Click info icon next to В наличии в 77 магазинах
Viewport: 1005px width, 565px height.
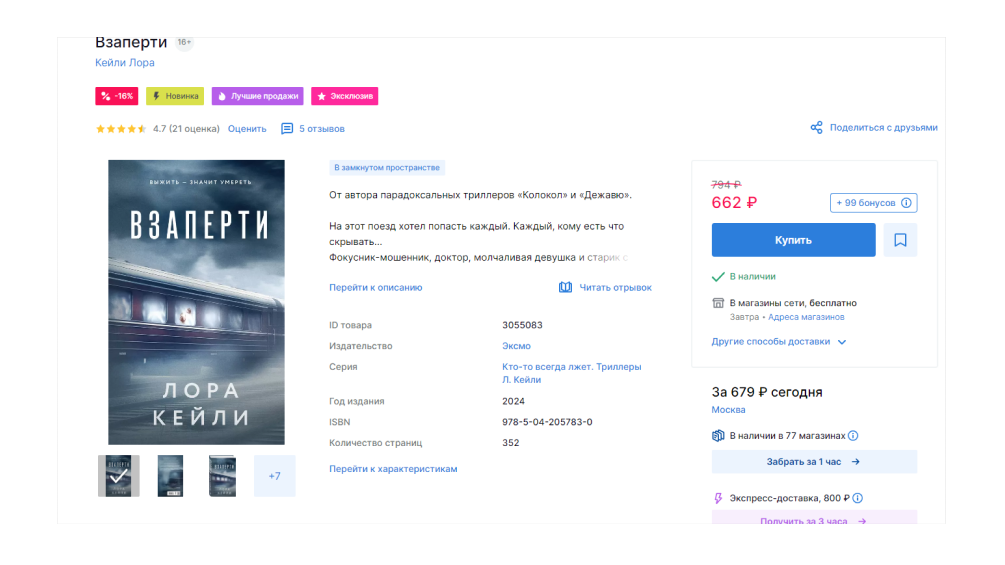point(853,436)
